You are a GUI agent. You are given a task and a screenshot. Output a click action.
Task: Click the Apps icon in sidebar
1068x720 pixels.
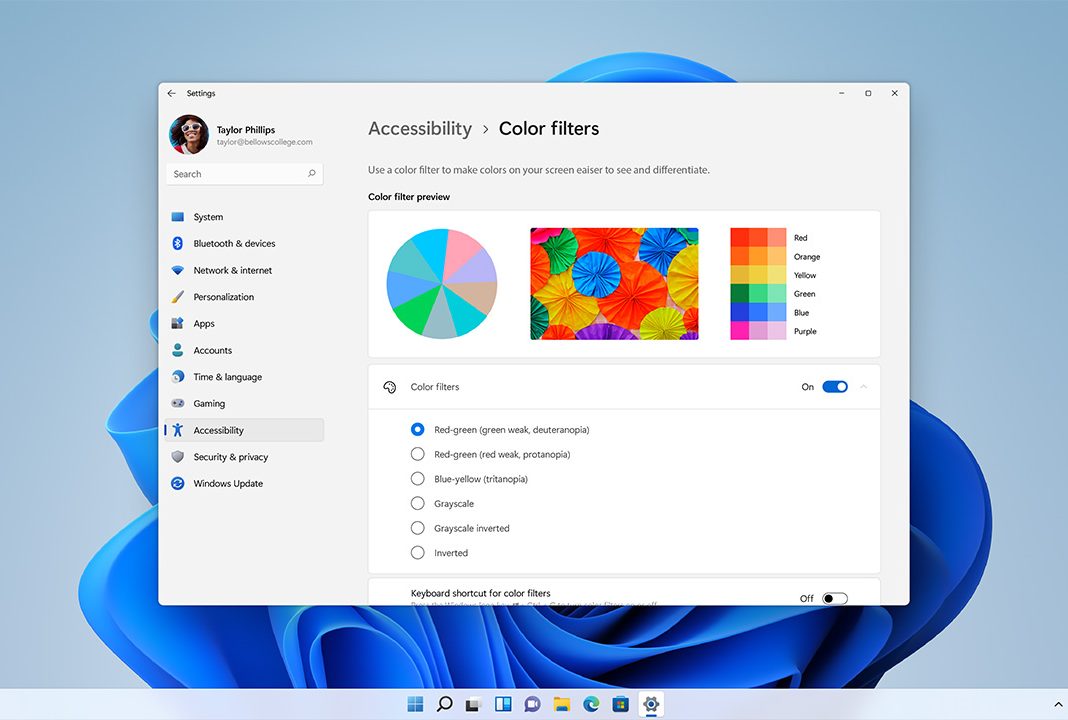click(x=178, y=324)
